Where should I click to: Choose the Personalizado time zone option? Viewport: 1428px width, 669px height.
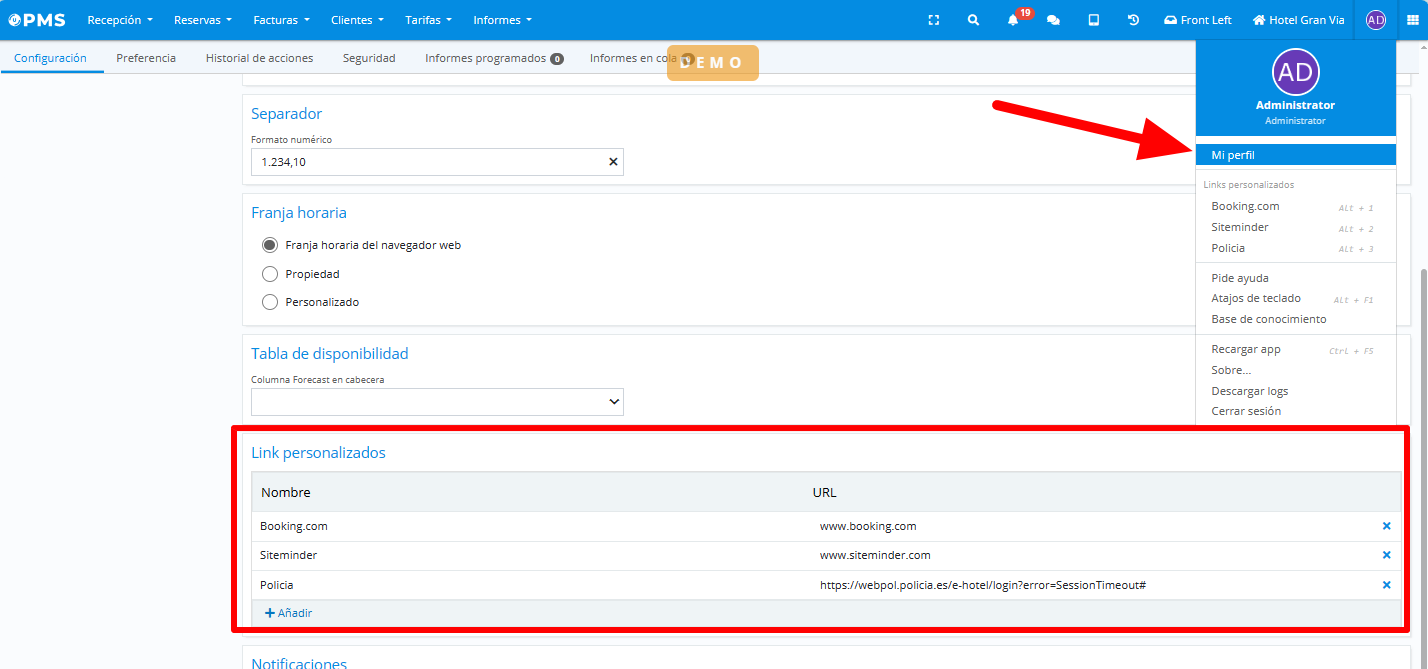point(269,302)
